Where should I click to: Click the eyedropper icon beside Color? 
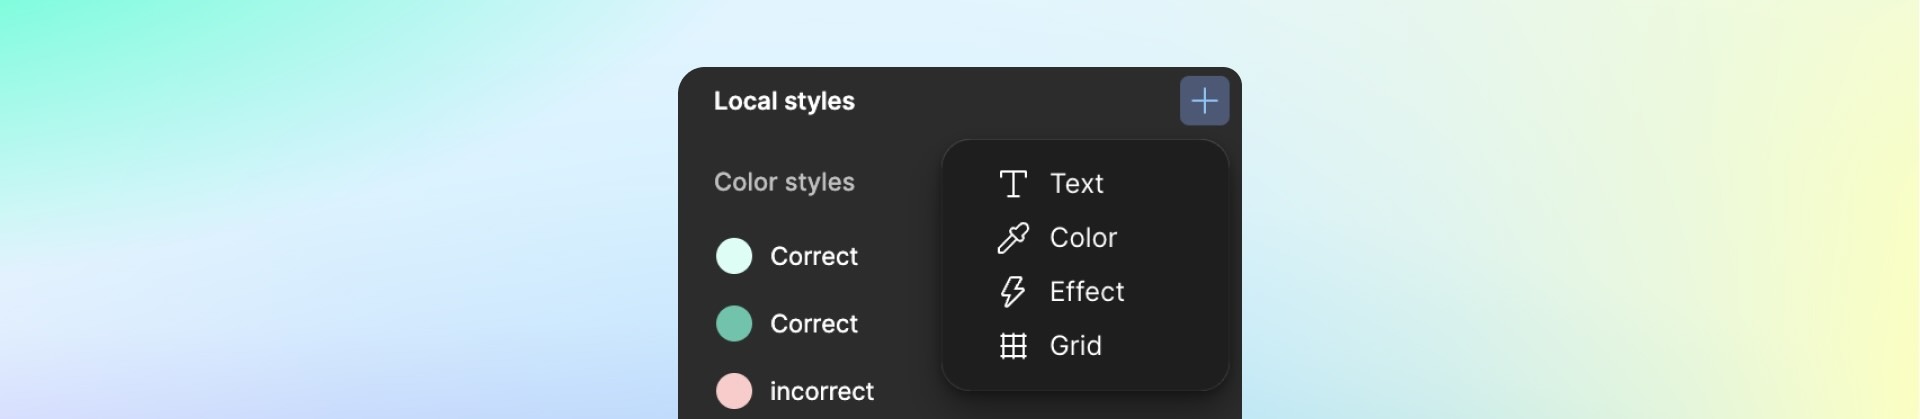click(1013, 238)
